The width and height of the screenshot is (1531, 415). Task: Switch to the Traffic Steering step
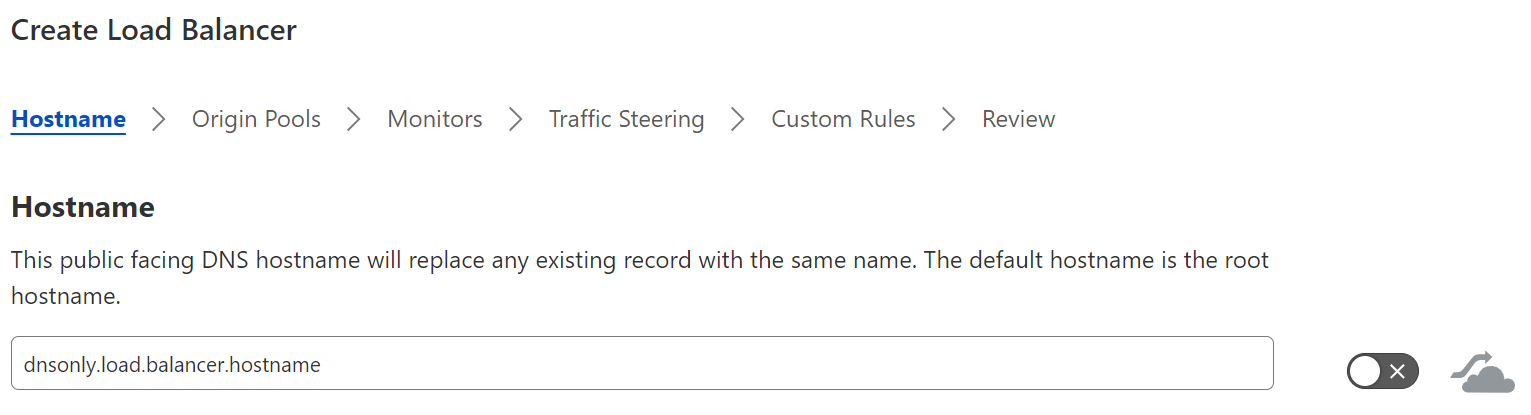[x=627, y=120]
